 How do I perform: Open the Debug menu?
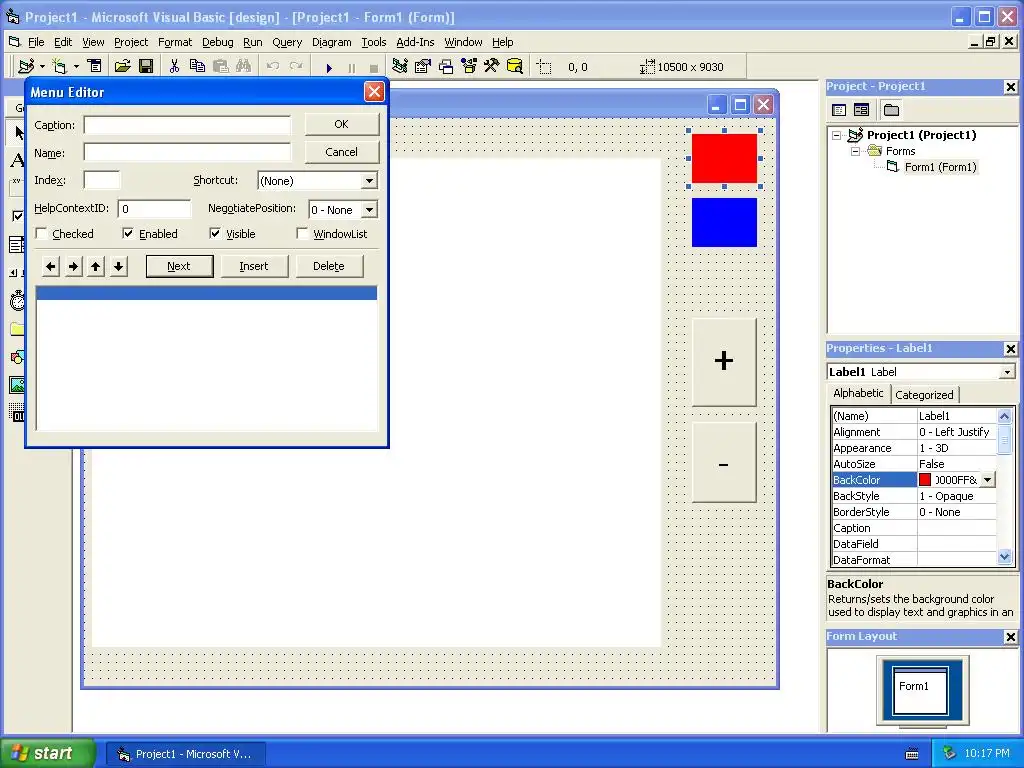pos(217,42)
